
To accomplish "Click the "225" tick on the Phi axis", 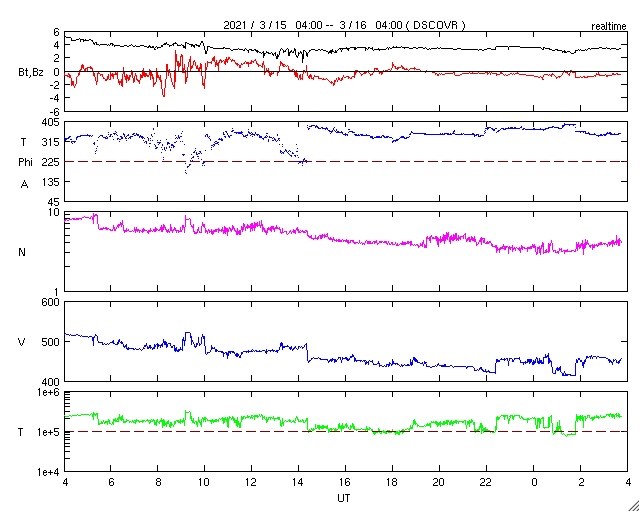I will (x=52, y=162).
